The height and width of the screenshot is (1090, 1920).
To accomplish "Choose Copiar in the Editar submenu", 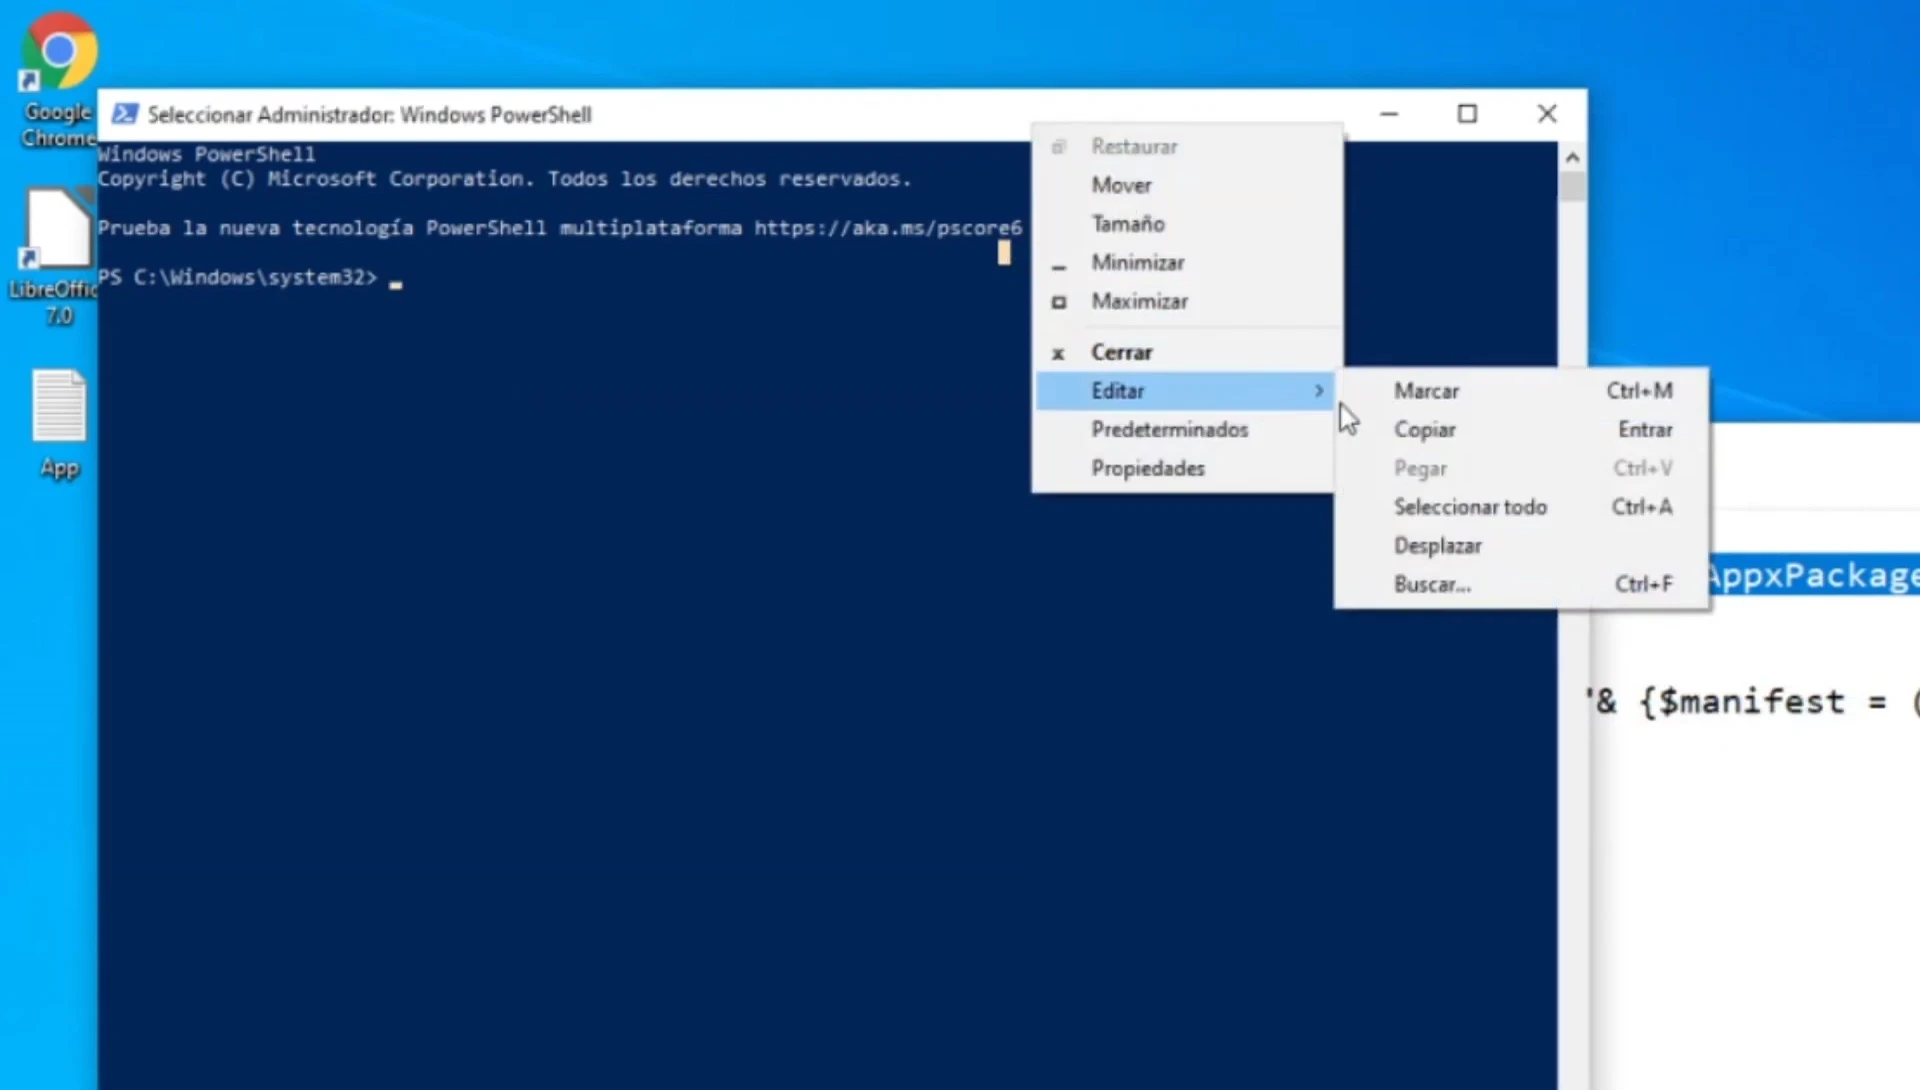I will (x=1521, y=430).
